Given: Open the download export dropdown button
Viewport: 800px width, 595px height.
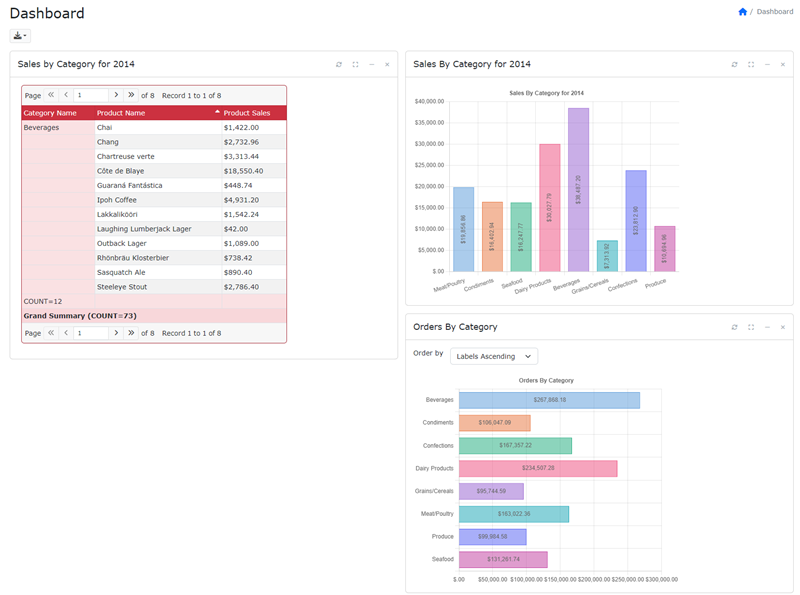Looking at the screenshot, I should coord(20,36).
